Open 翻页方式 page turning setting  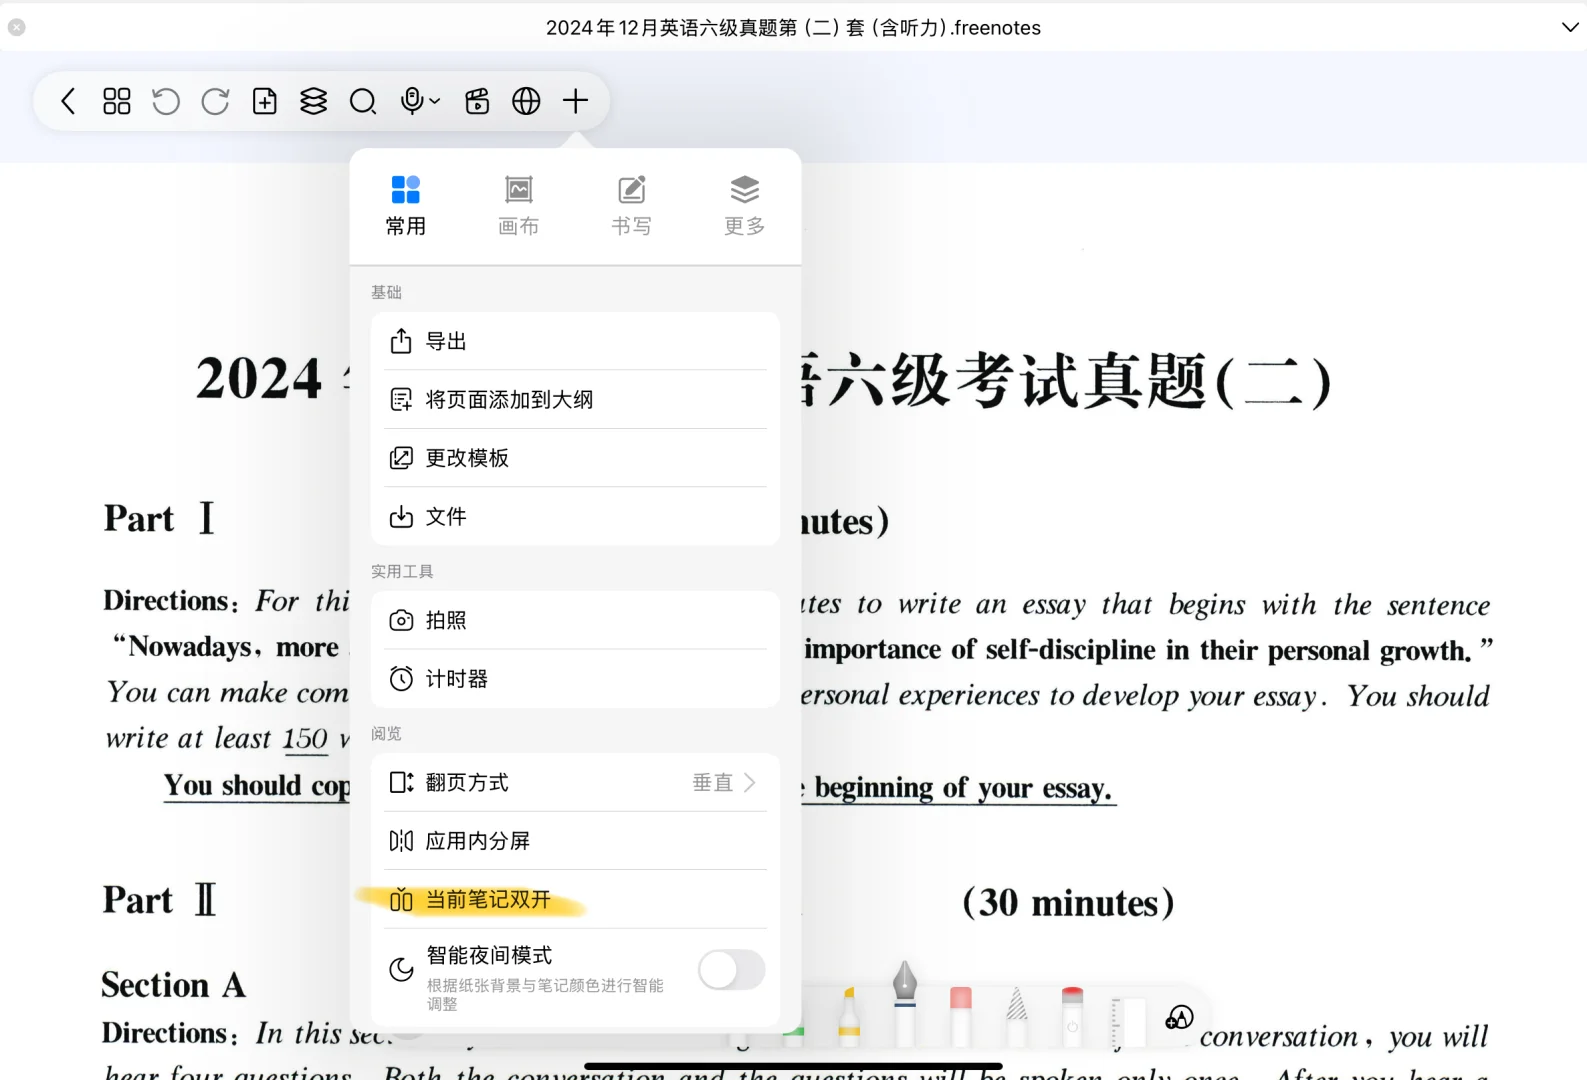(575, 782)
